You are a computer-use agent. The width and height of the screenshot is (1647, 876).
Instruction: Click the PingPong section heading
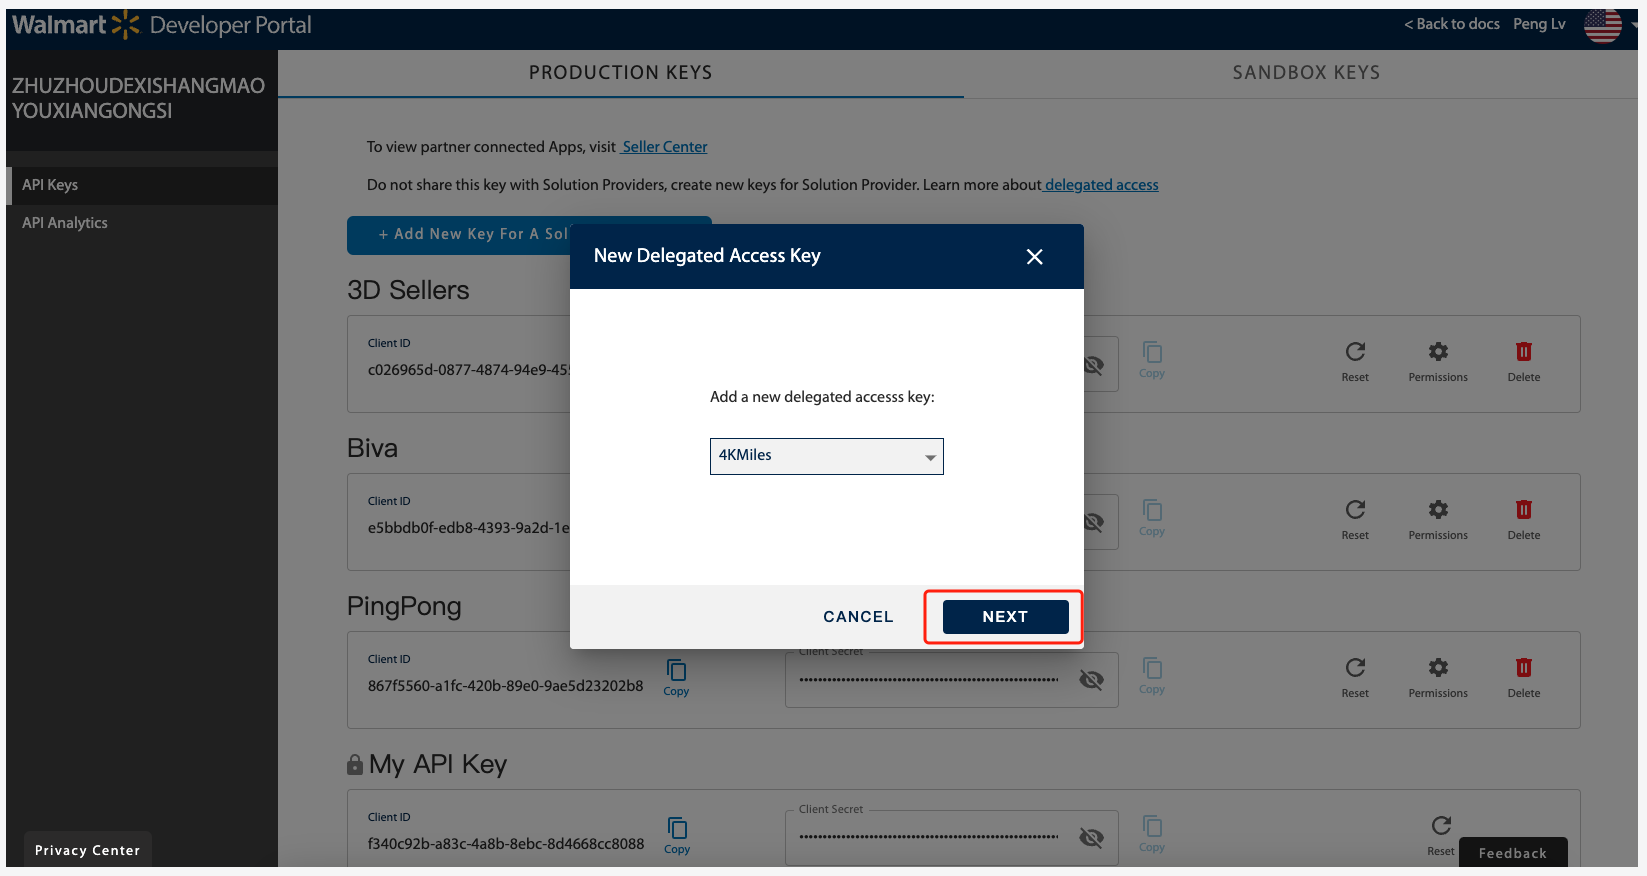click(404, 607)
